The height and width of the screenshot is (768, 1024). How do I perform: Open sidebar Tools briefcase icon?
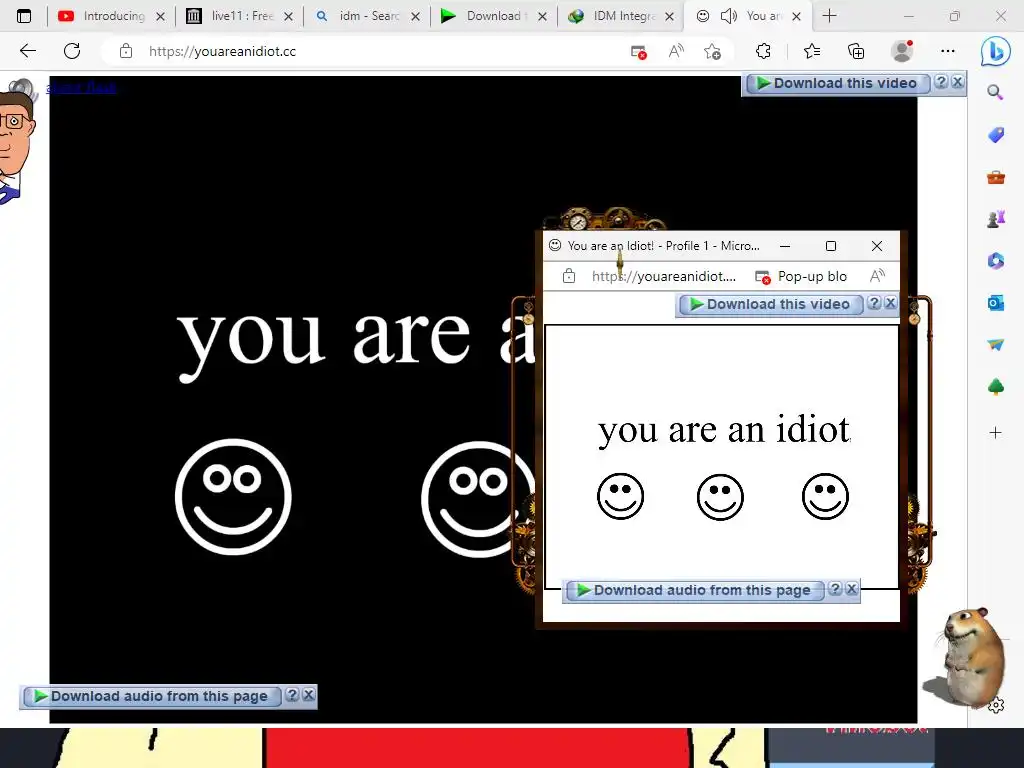pos(995,177)
